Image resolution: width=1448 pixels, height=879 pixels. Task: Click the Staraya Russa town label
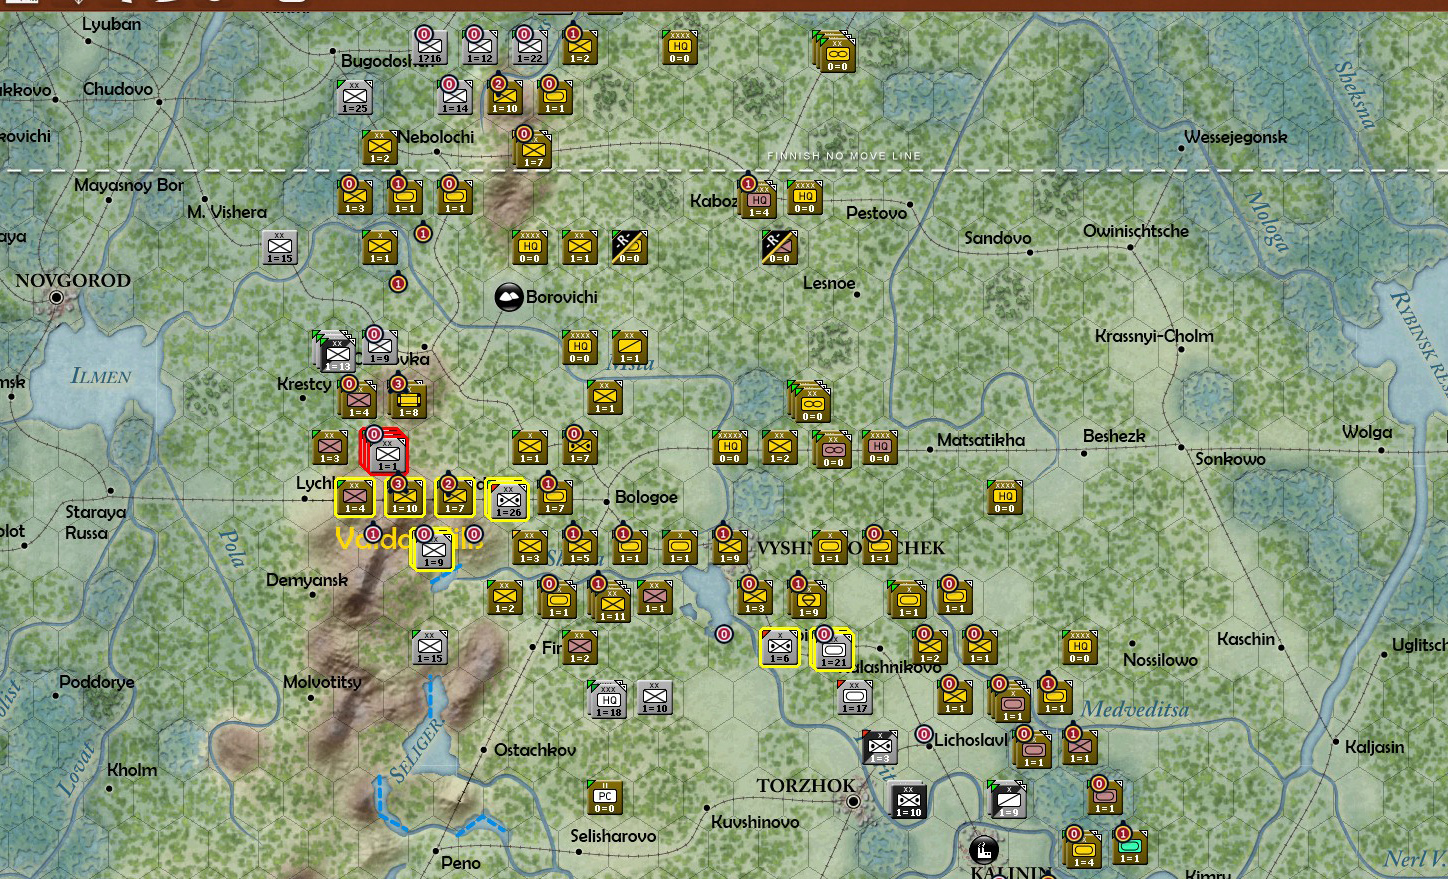(96, 522)
